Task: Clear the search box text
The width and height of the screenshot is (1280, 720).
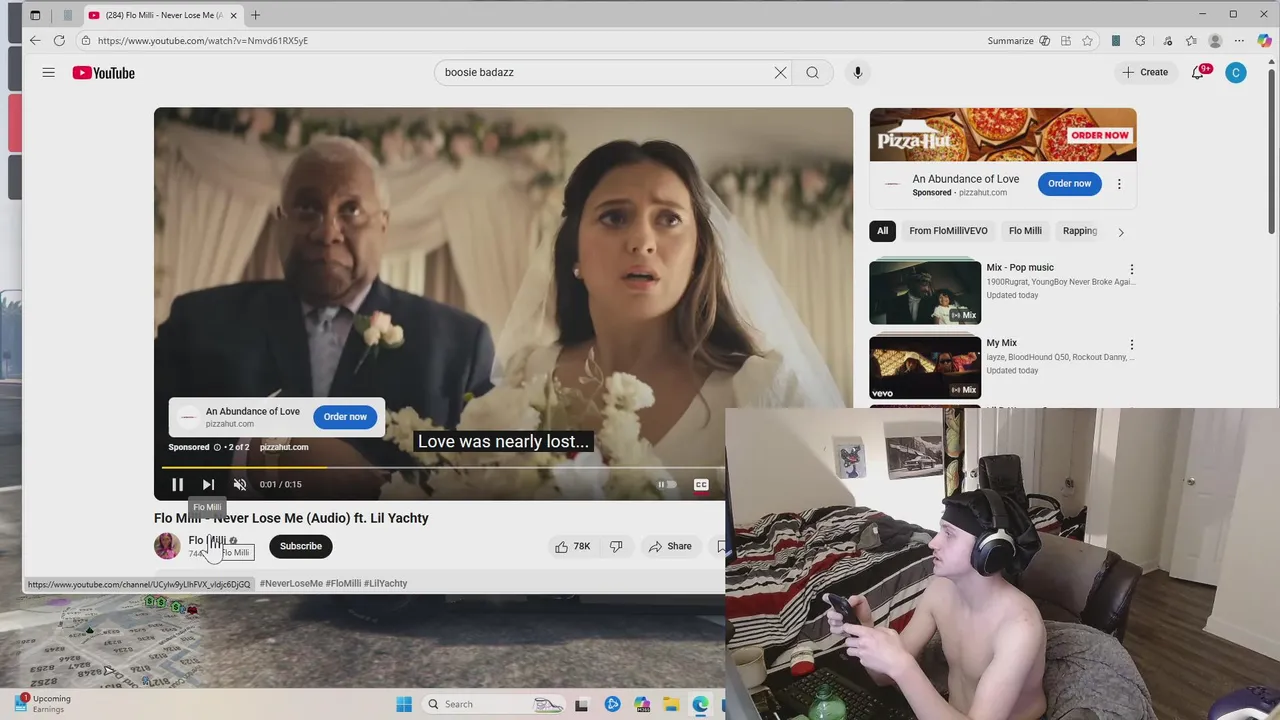Action: [780, 72]
